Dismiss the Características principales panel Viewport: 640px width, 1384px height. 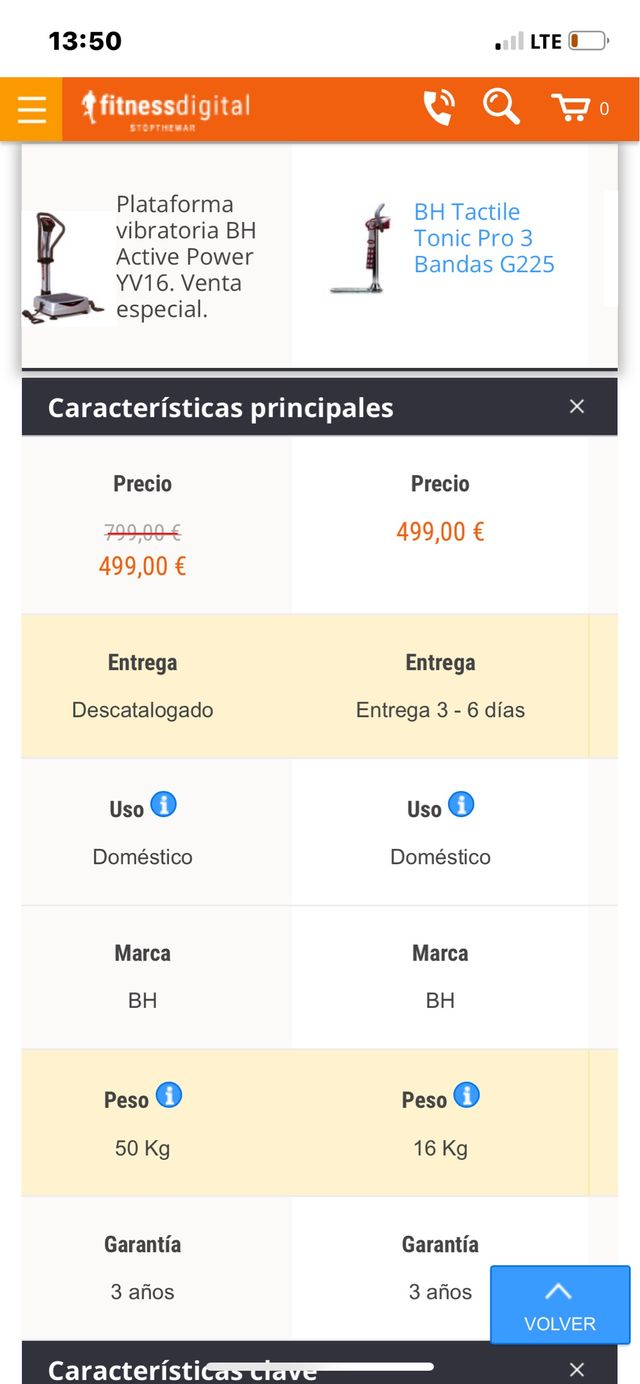576,406
